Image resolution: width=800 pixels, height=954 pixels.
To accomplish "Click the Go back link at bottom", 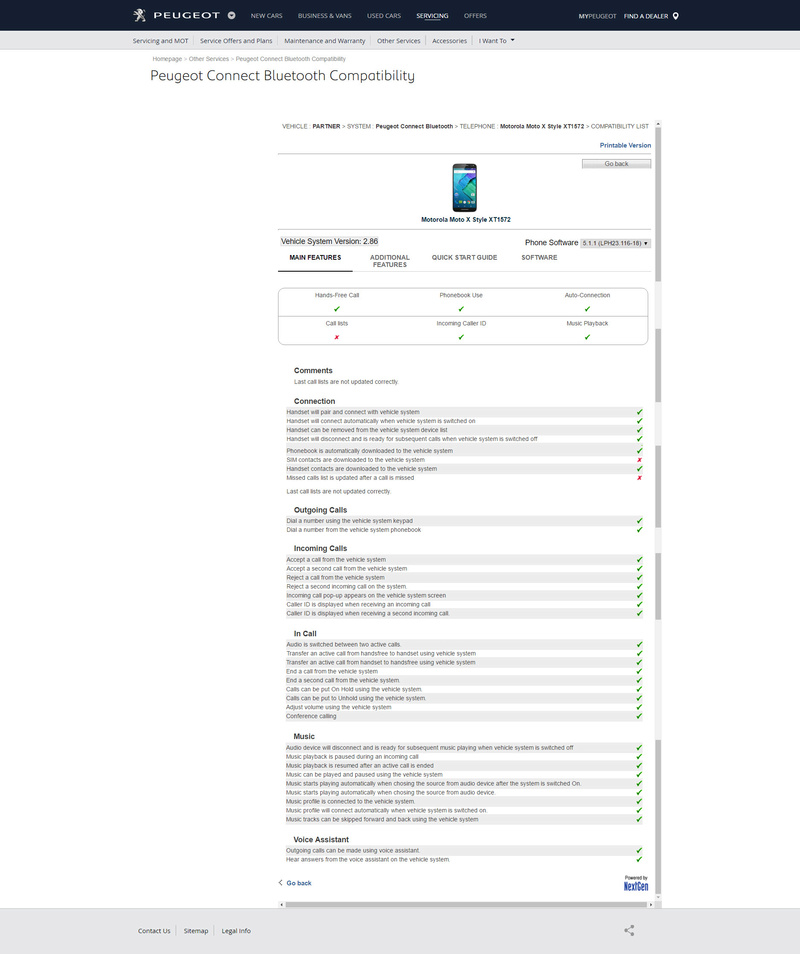I will click(x=299, y=883).
